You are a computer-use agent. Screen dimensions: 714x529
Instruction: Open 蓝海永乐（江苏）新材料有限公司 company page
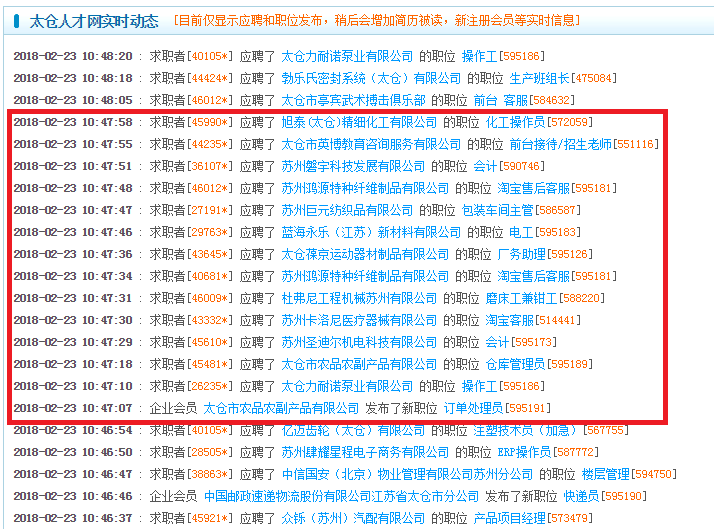coord(371,232)
